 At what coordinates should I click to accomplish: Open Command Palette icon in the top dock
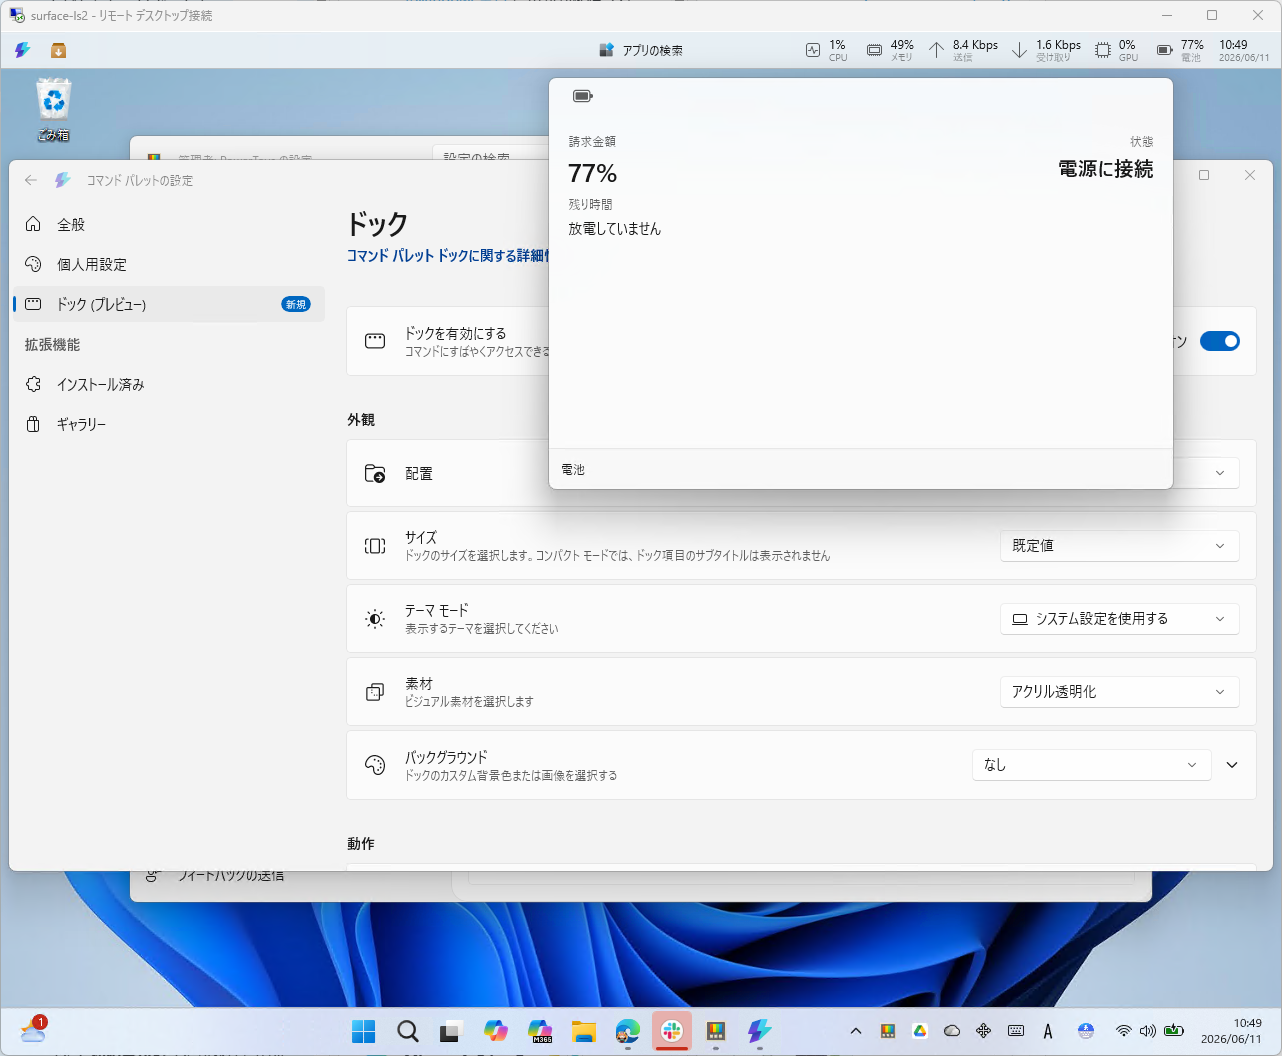(x=22, y=50)
